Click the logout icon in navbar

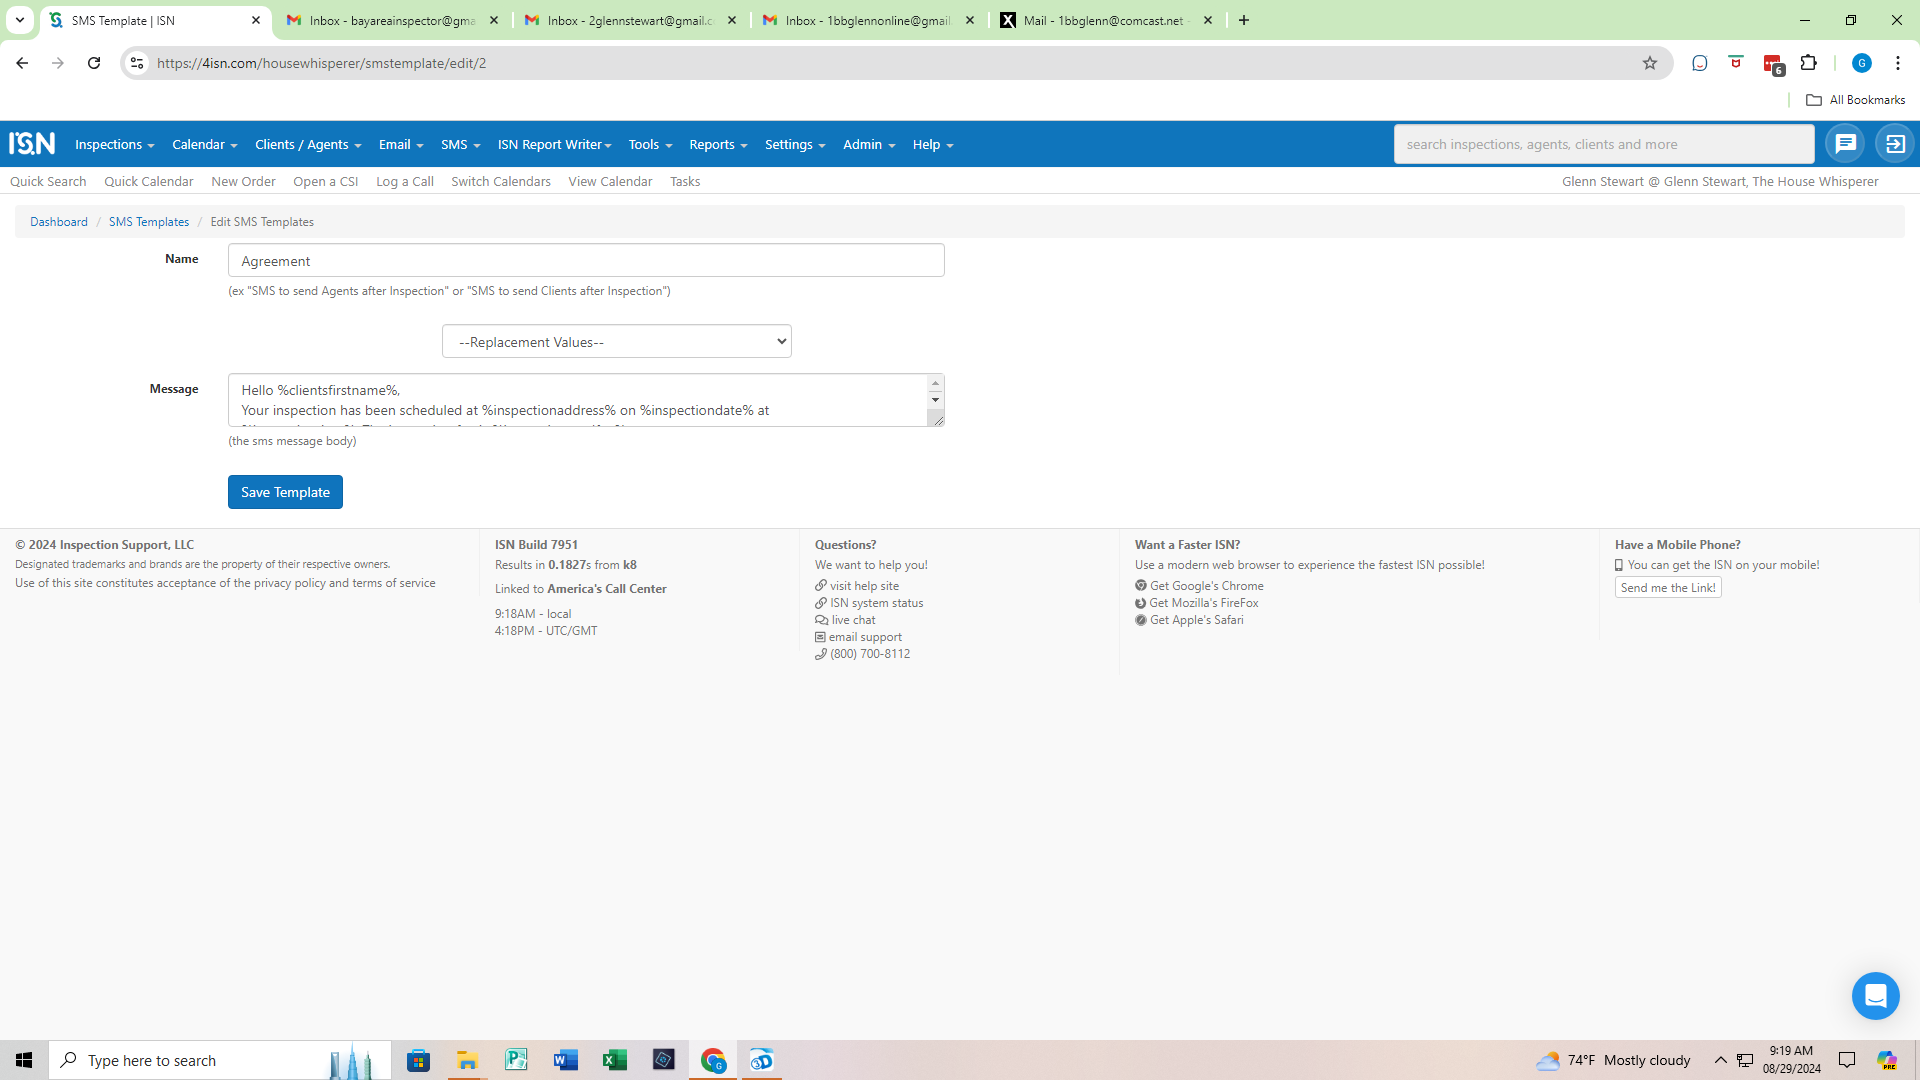coord(1895,144)
